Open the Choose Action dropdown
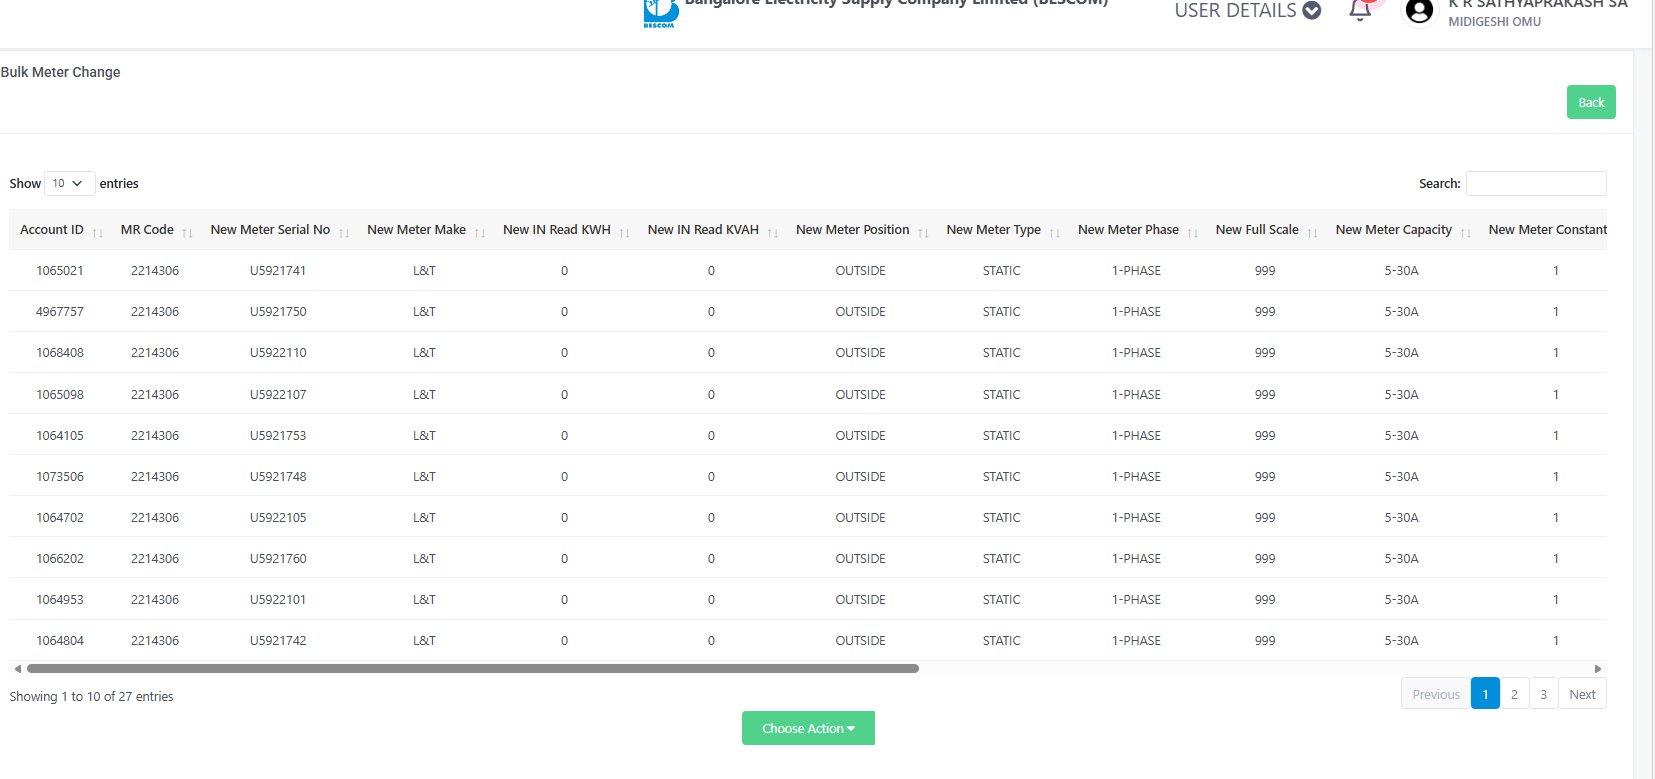The height and width of the screenshot is (779, 1655). [808, 728]
